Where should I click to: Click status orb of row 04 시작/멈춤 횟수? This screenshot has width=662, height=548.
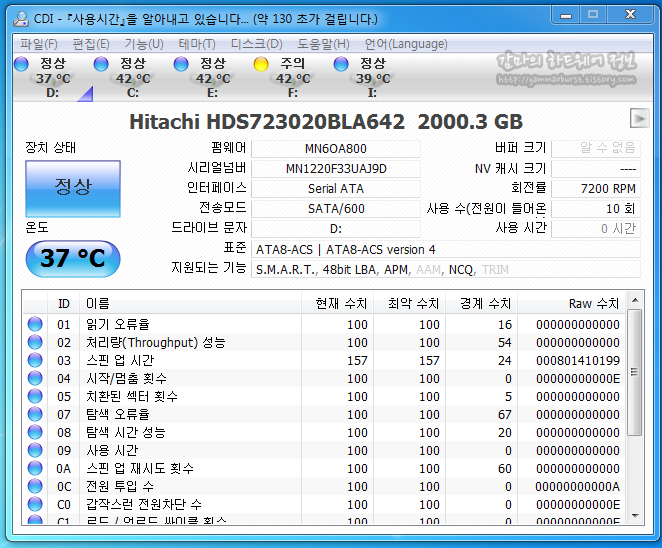[35, 378]
